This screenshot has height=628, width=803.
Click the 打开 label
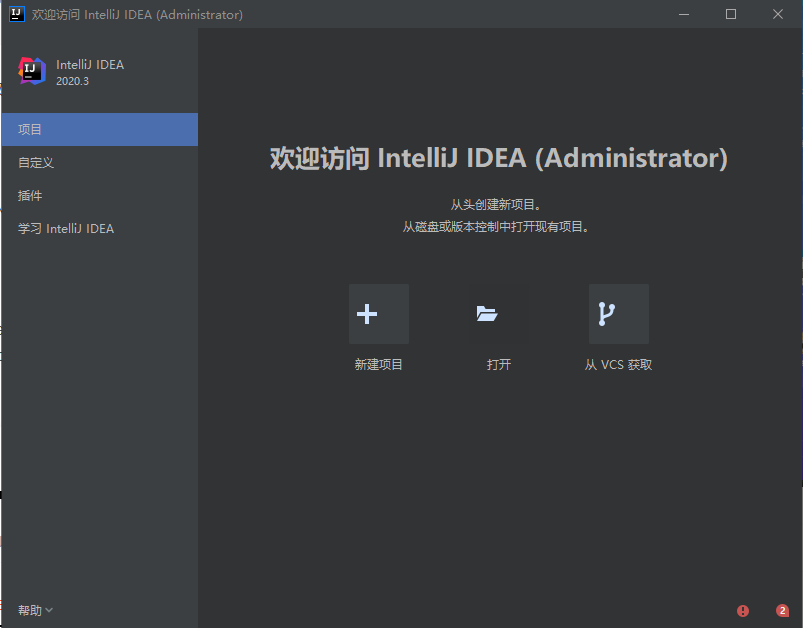tap(499, 365)
